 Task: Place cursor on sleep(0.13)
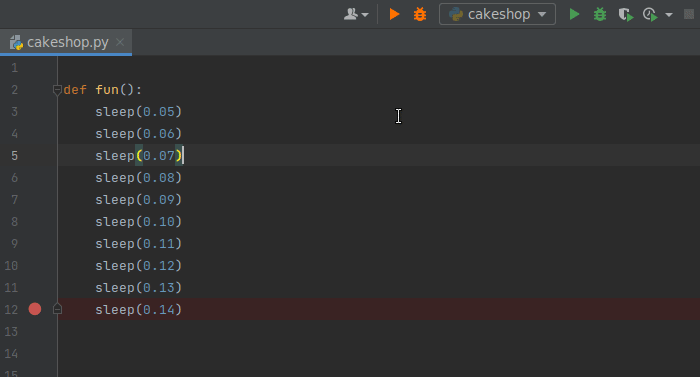138,288
